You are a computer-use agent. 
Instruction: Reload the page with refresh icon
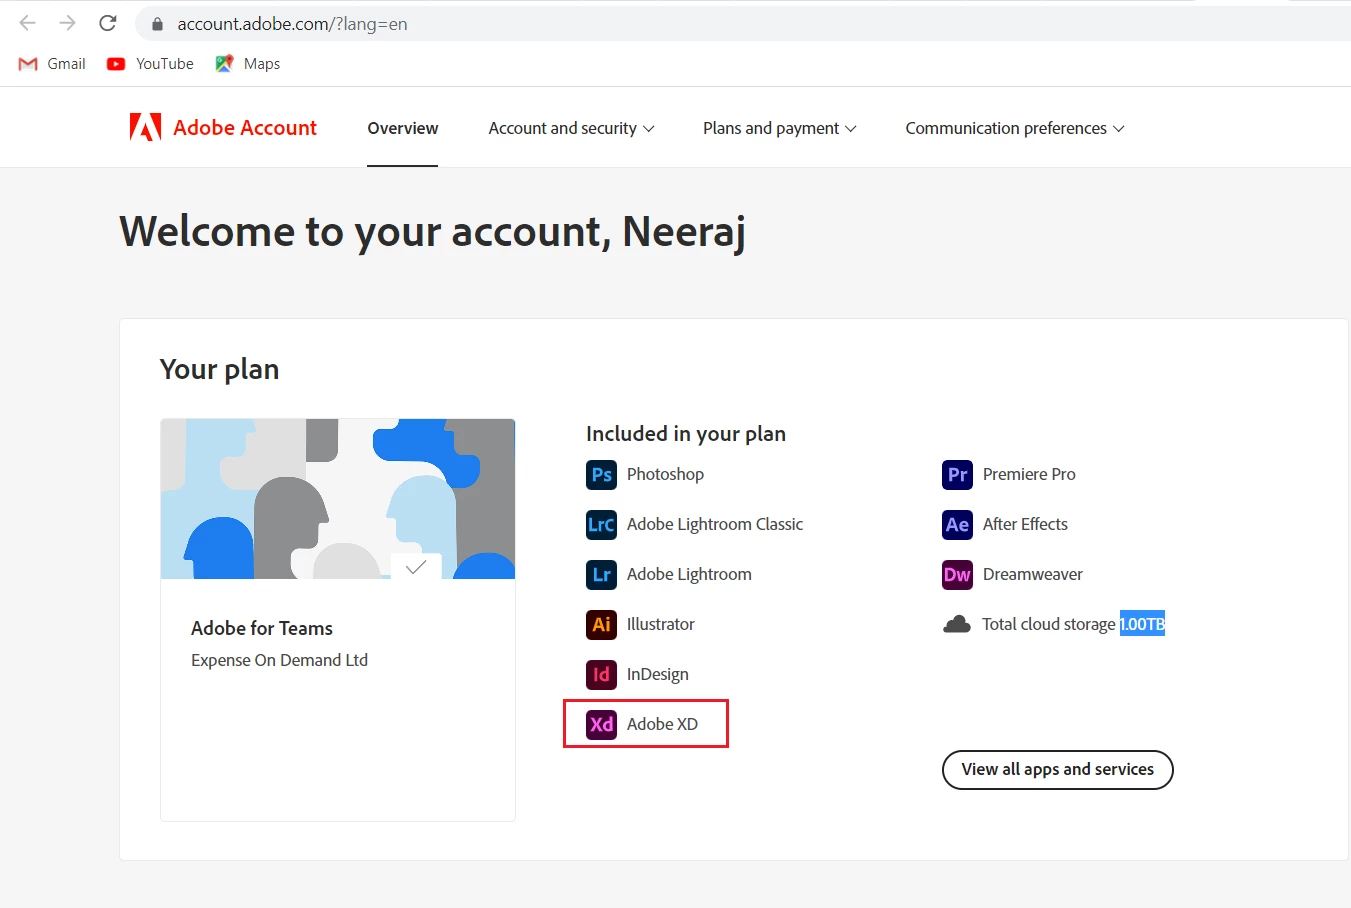[108, 23]
